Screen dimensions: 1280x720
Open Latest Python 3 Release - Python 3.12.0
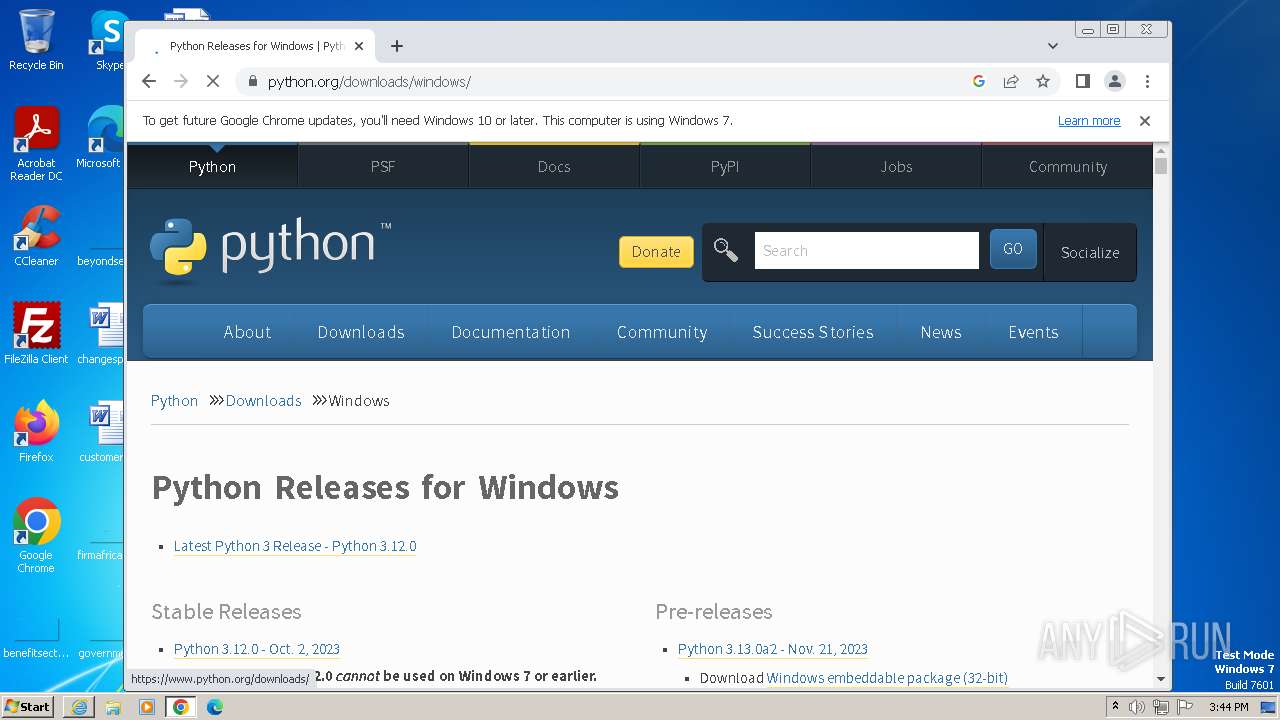pyautogui.click(x=295, y=546)
